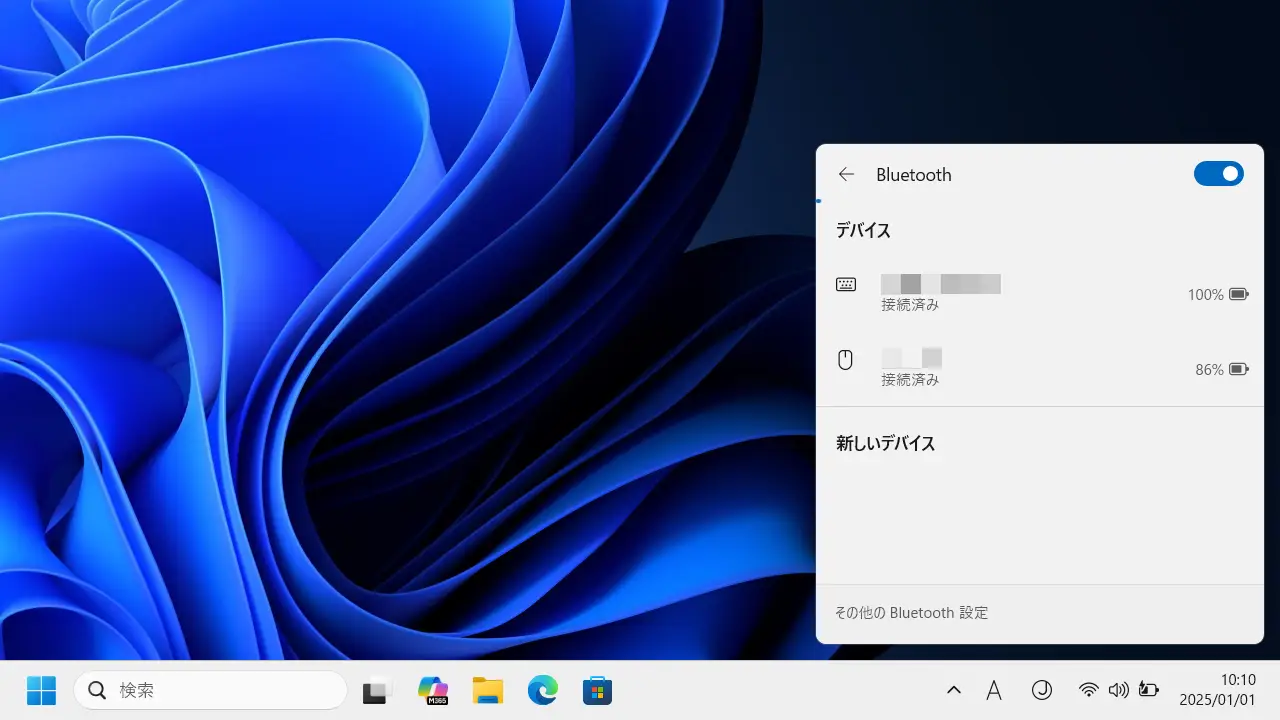
Task: Click 新しいデバイス in the Bluetooth panel
Action: click(886, 443)
